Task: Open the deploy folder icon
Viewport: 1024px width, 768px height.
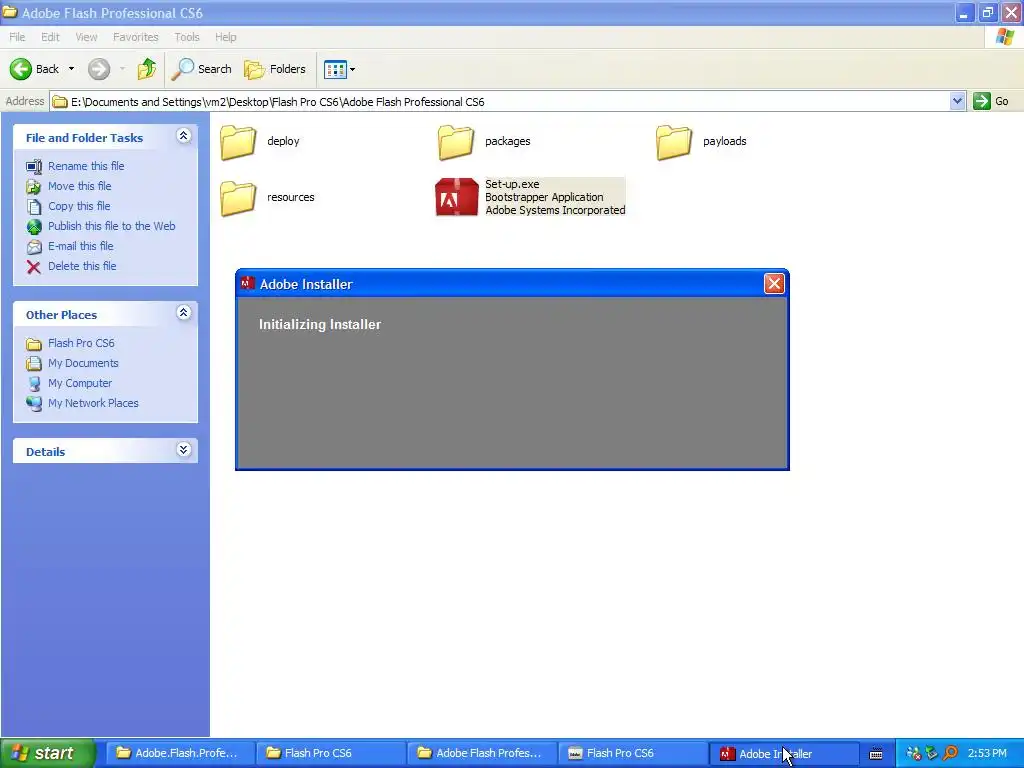Action: [238, 142]
